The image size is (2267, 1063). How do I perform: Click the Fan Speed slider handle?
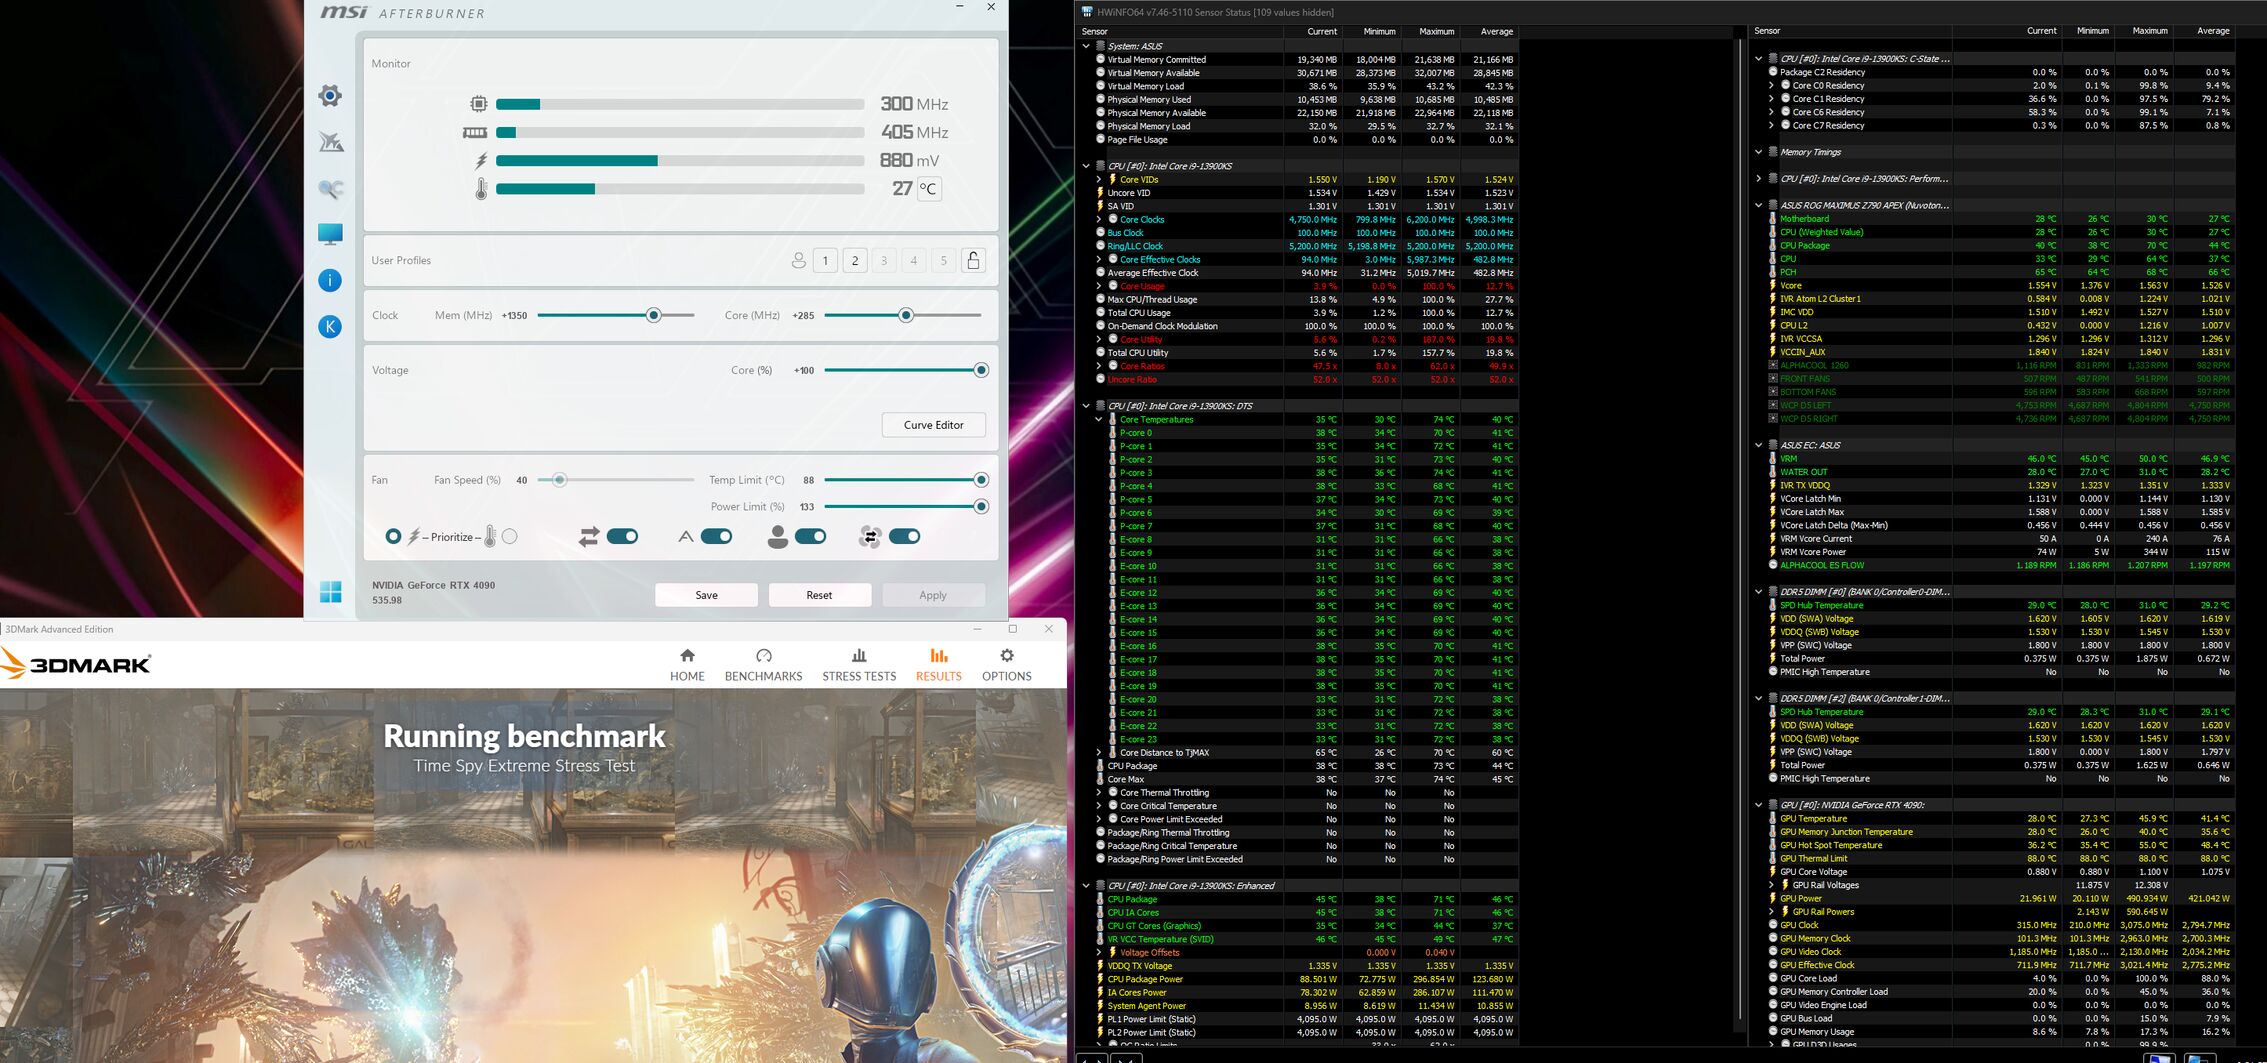(x=560, y=481)
